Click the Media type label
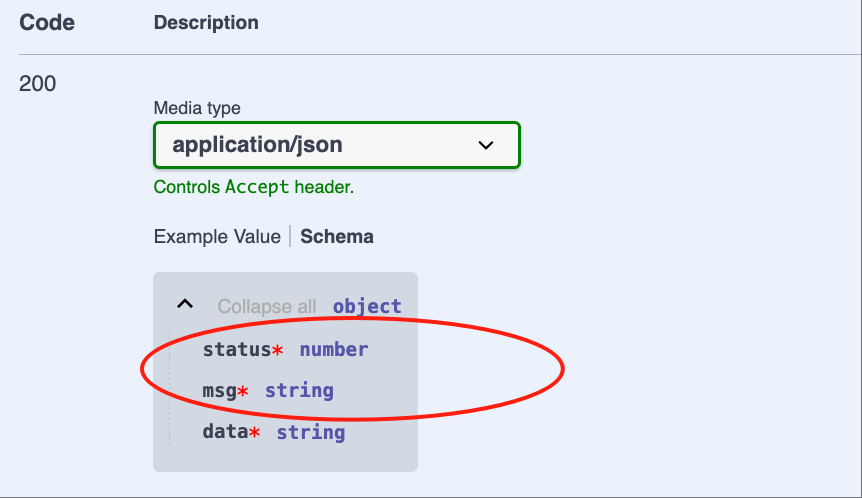The height and width of the screenshot is (498, 862). coord(197,108)
